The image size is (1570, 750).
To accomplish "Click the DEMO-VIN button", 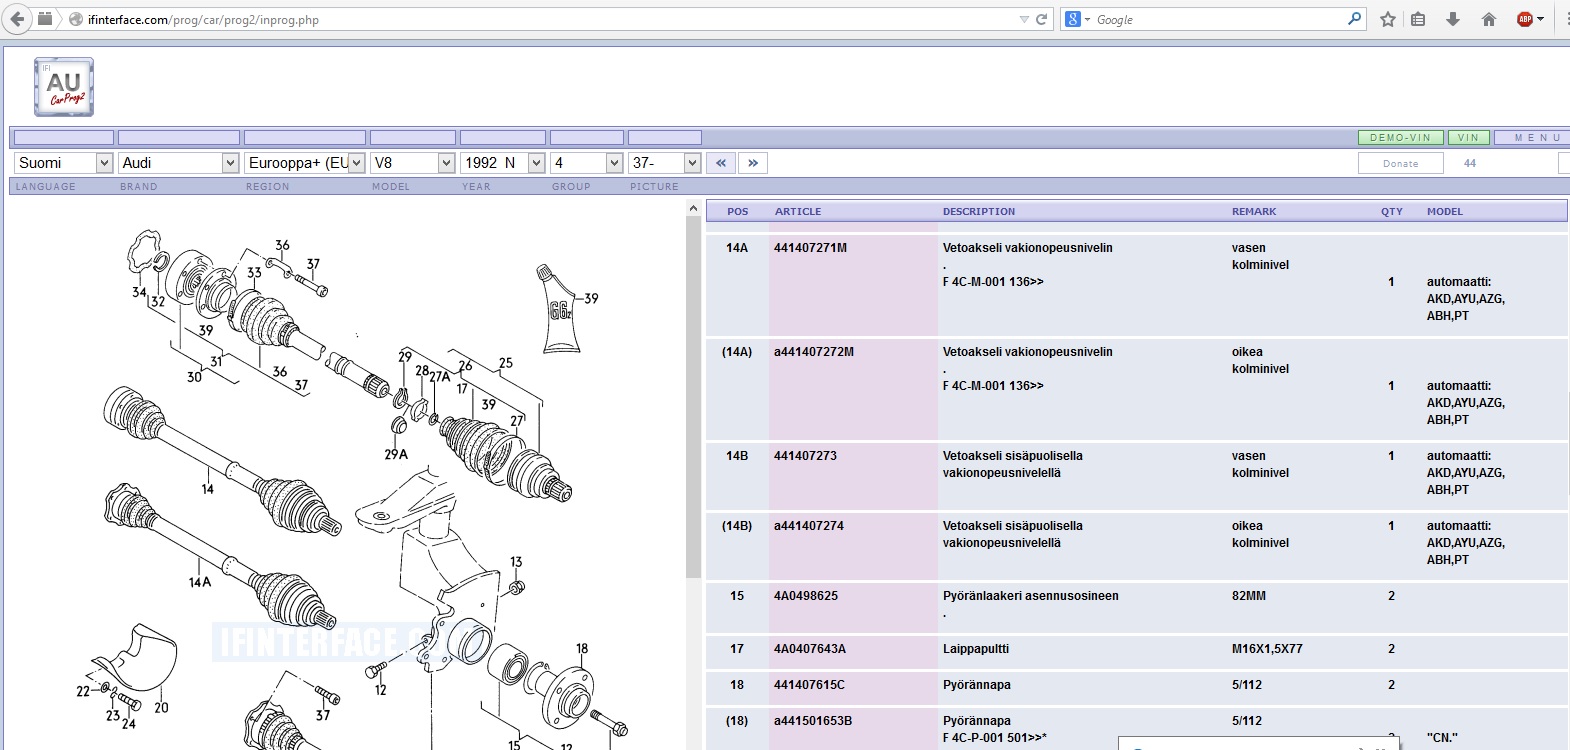I will [x=1400, y=138].
